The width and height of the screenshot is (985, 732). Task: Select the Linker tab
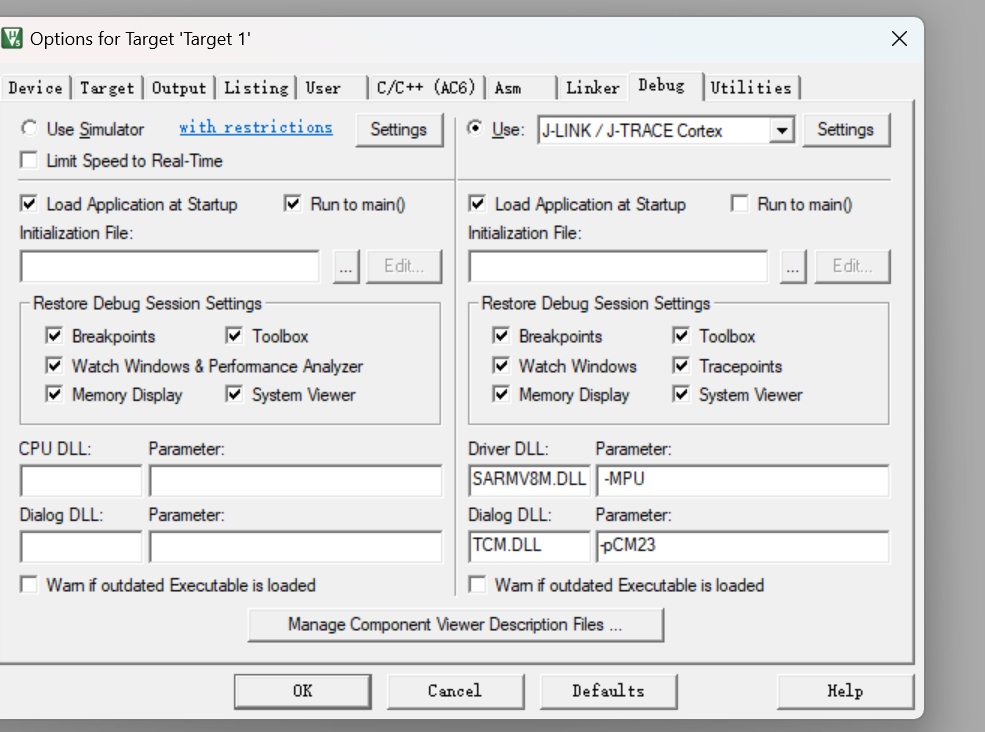[592, 88]
